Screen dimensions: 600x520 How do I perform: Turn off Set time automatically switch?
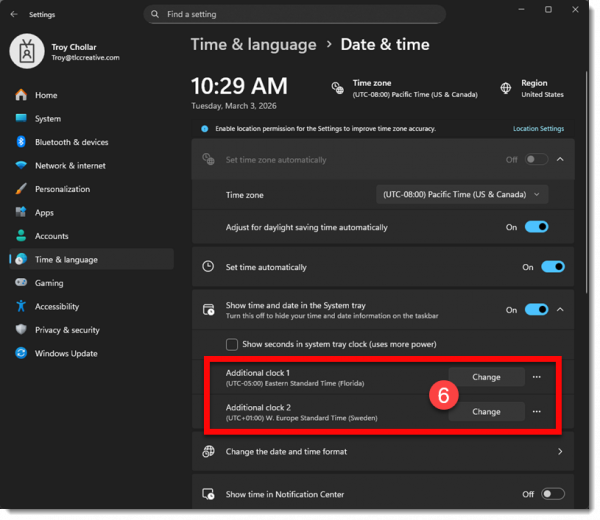(x=552, y=267)
